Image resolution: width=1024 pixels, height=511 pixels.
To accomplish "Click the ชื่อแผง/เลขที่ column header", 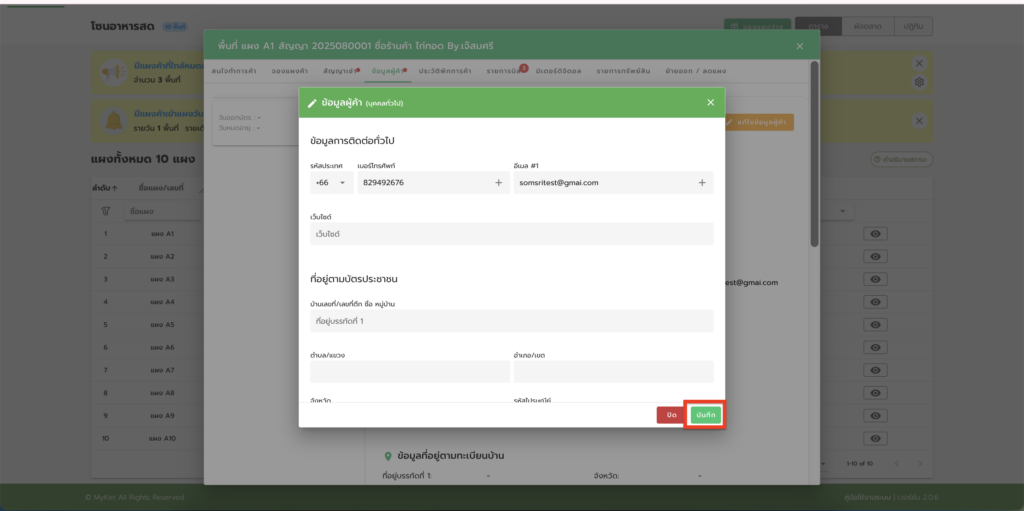I will 161,188.
